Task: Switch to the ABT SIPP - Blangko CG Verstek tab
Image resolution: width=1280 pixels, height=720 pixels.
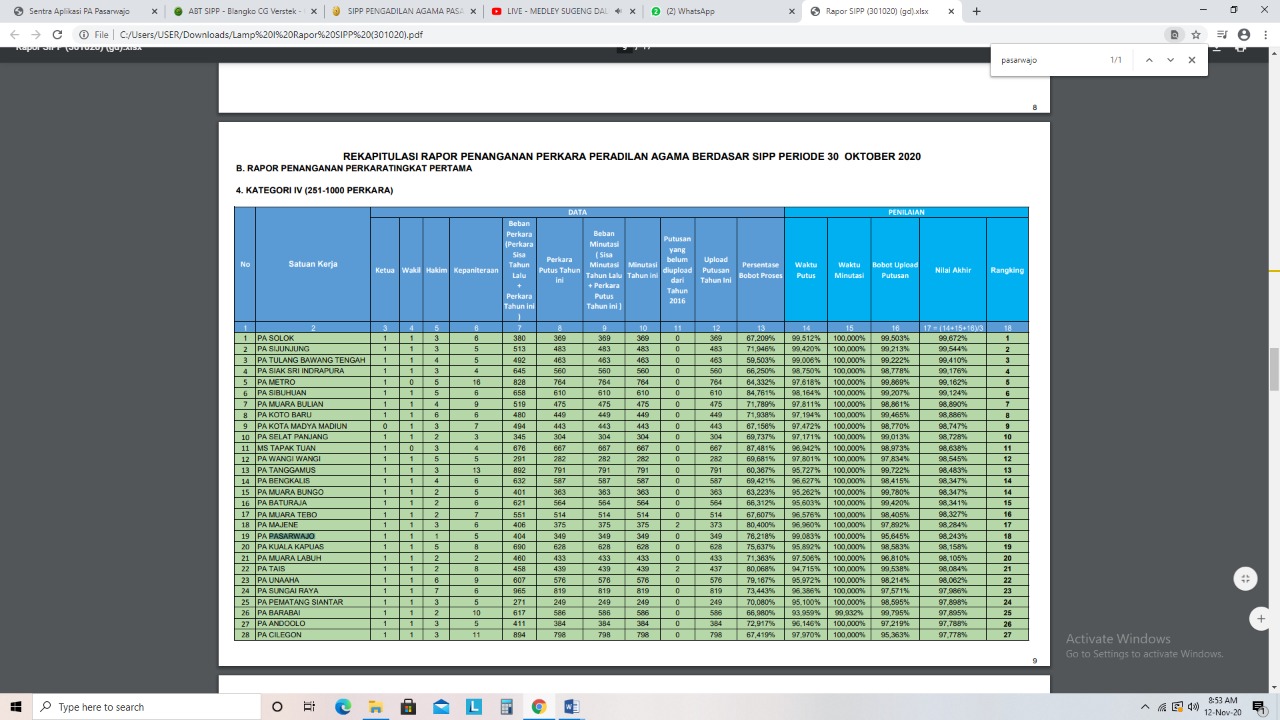Action: click(244, 11)
